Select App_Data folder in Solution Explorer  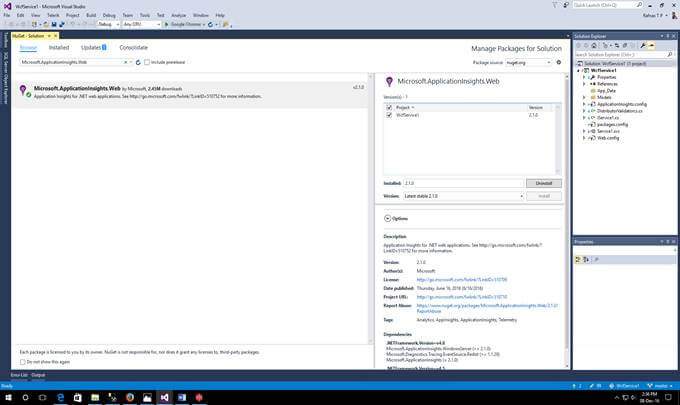coord(606,91)
